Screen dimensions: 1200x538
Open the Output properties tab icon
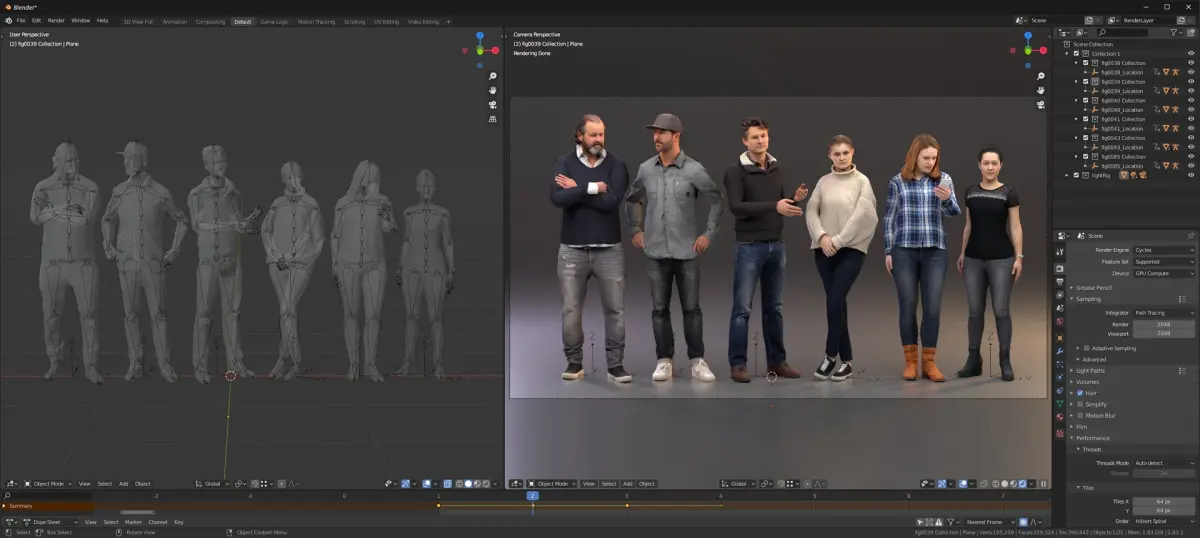(x=1060, y=282)
